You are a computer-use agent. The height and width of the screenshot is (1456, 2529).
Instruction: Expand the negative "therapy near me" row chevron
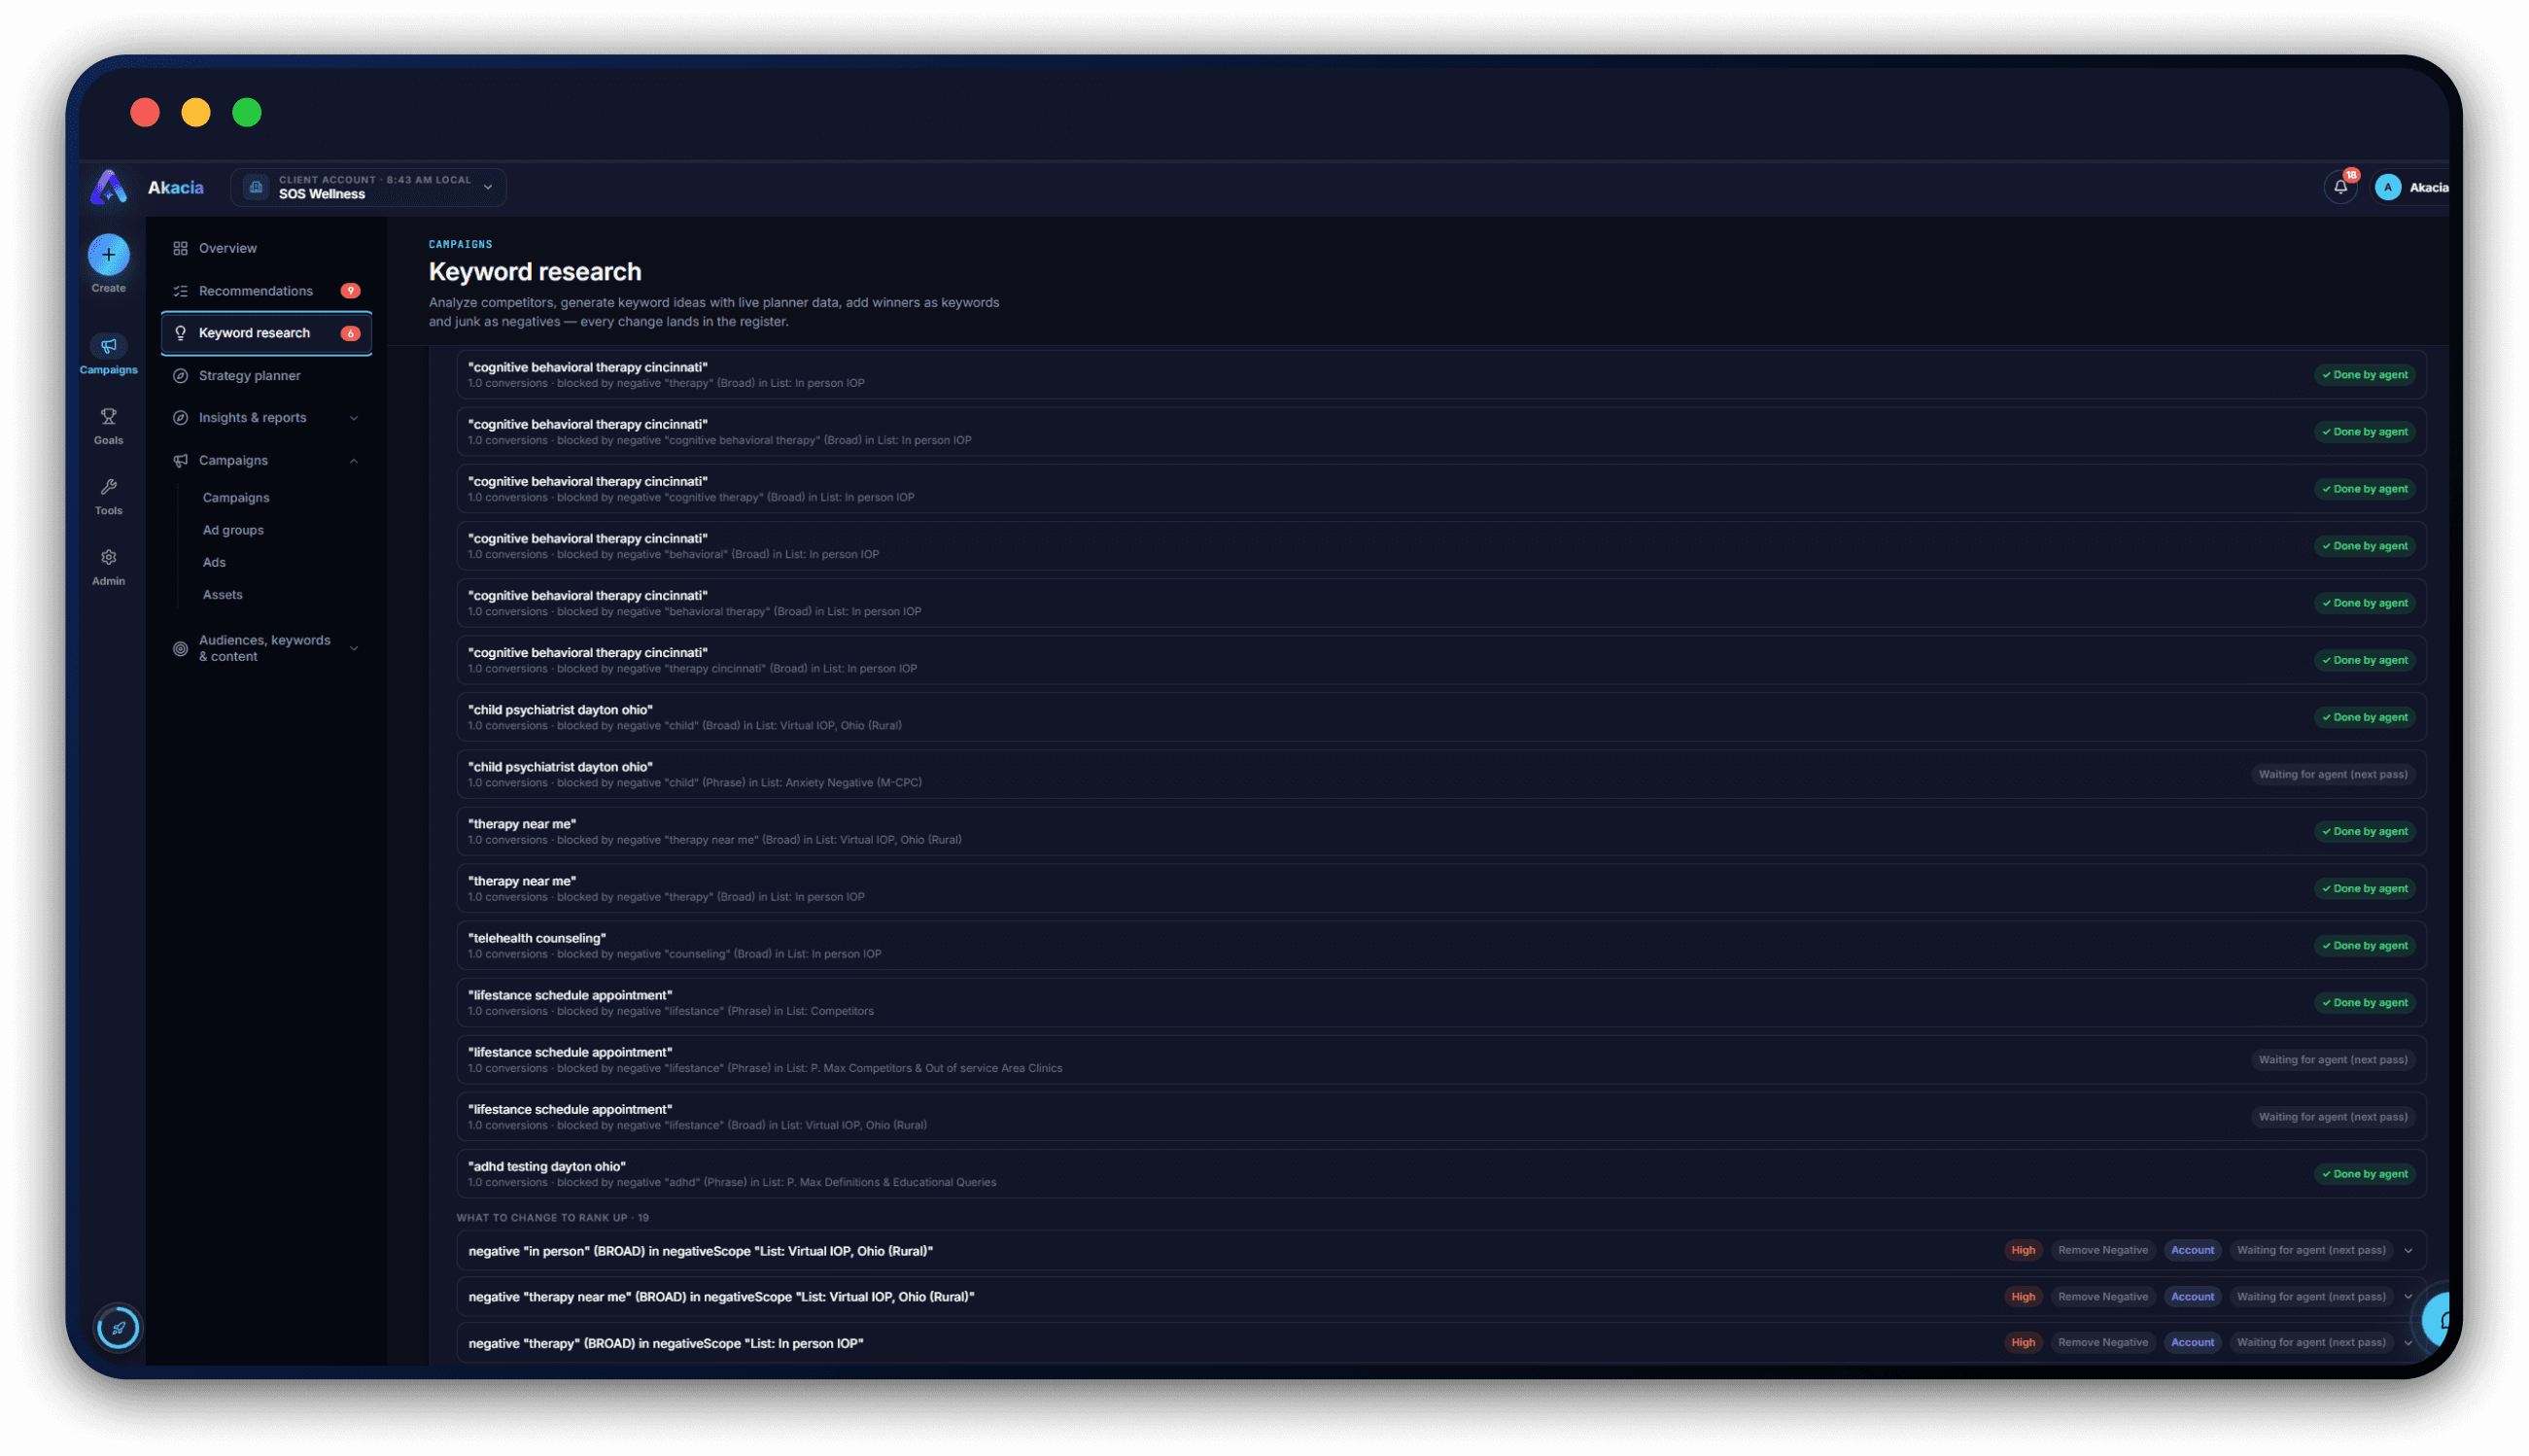[2407, 1296]
